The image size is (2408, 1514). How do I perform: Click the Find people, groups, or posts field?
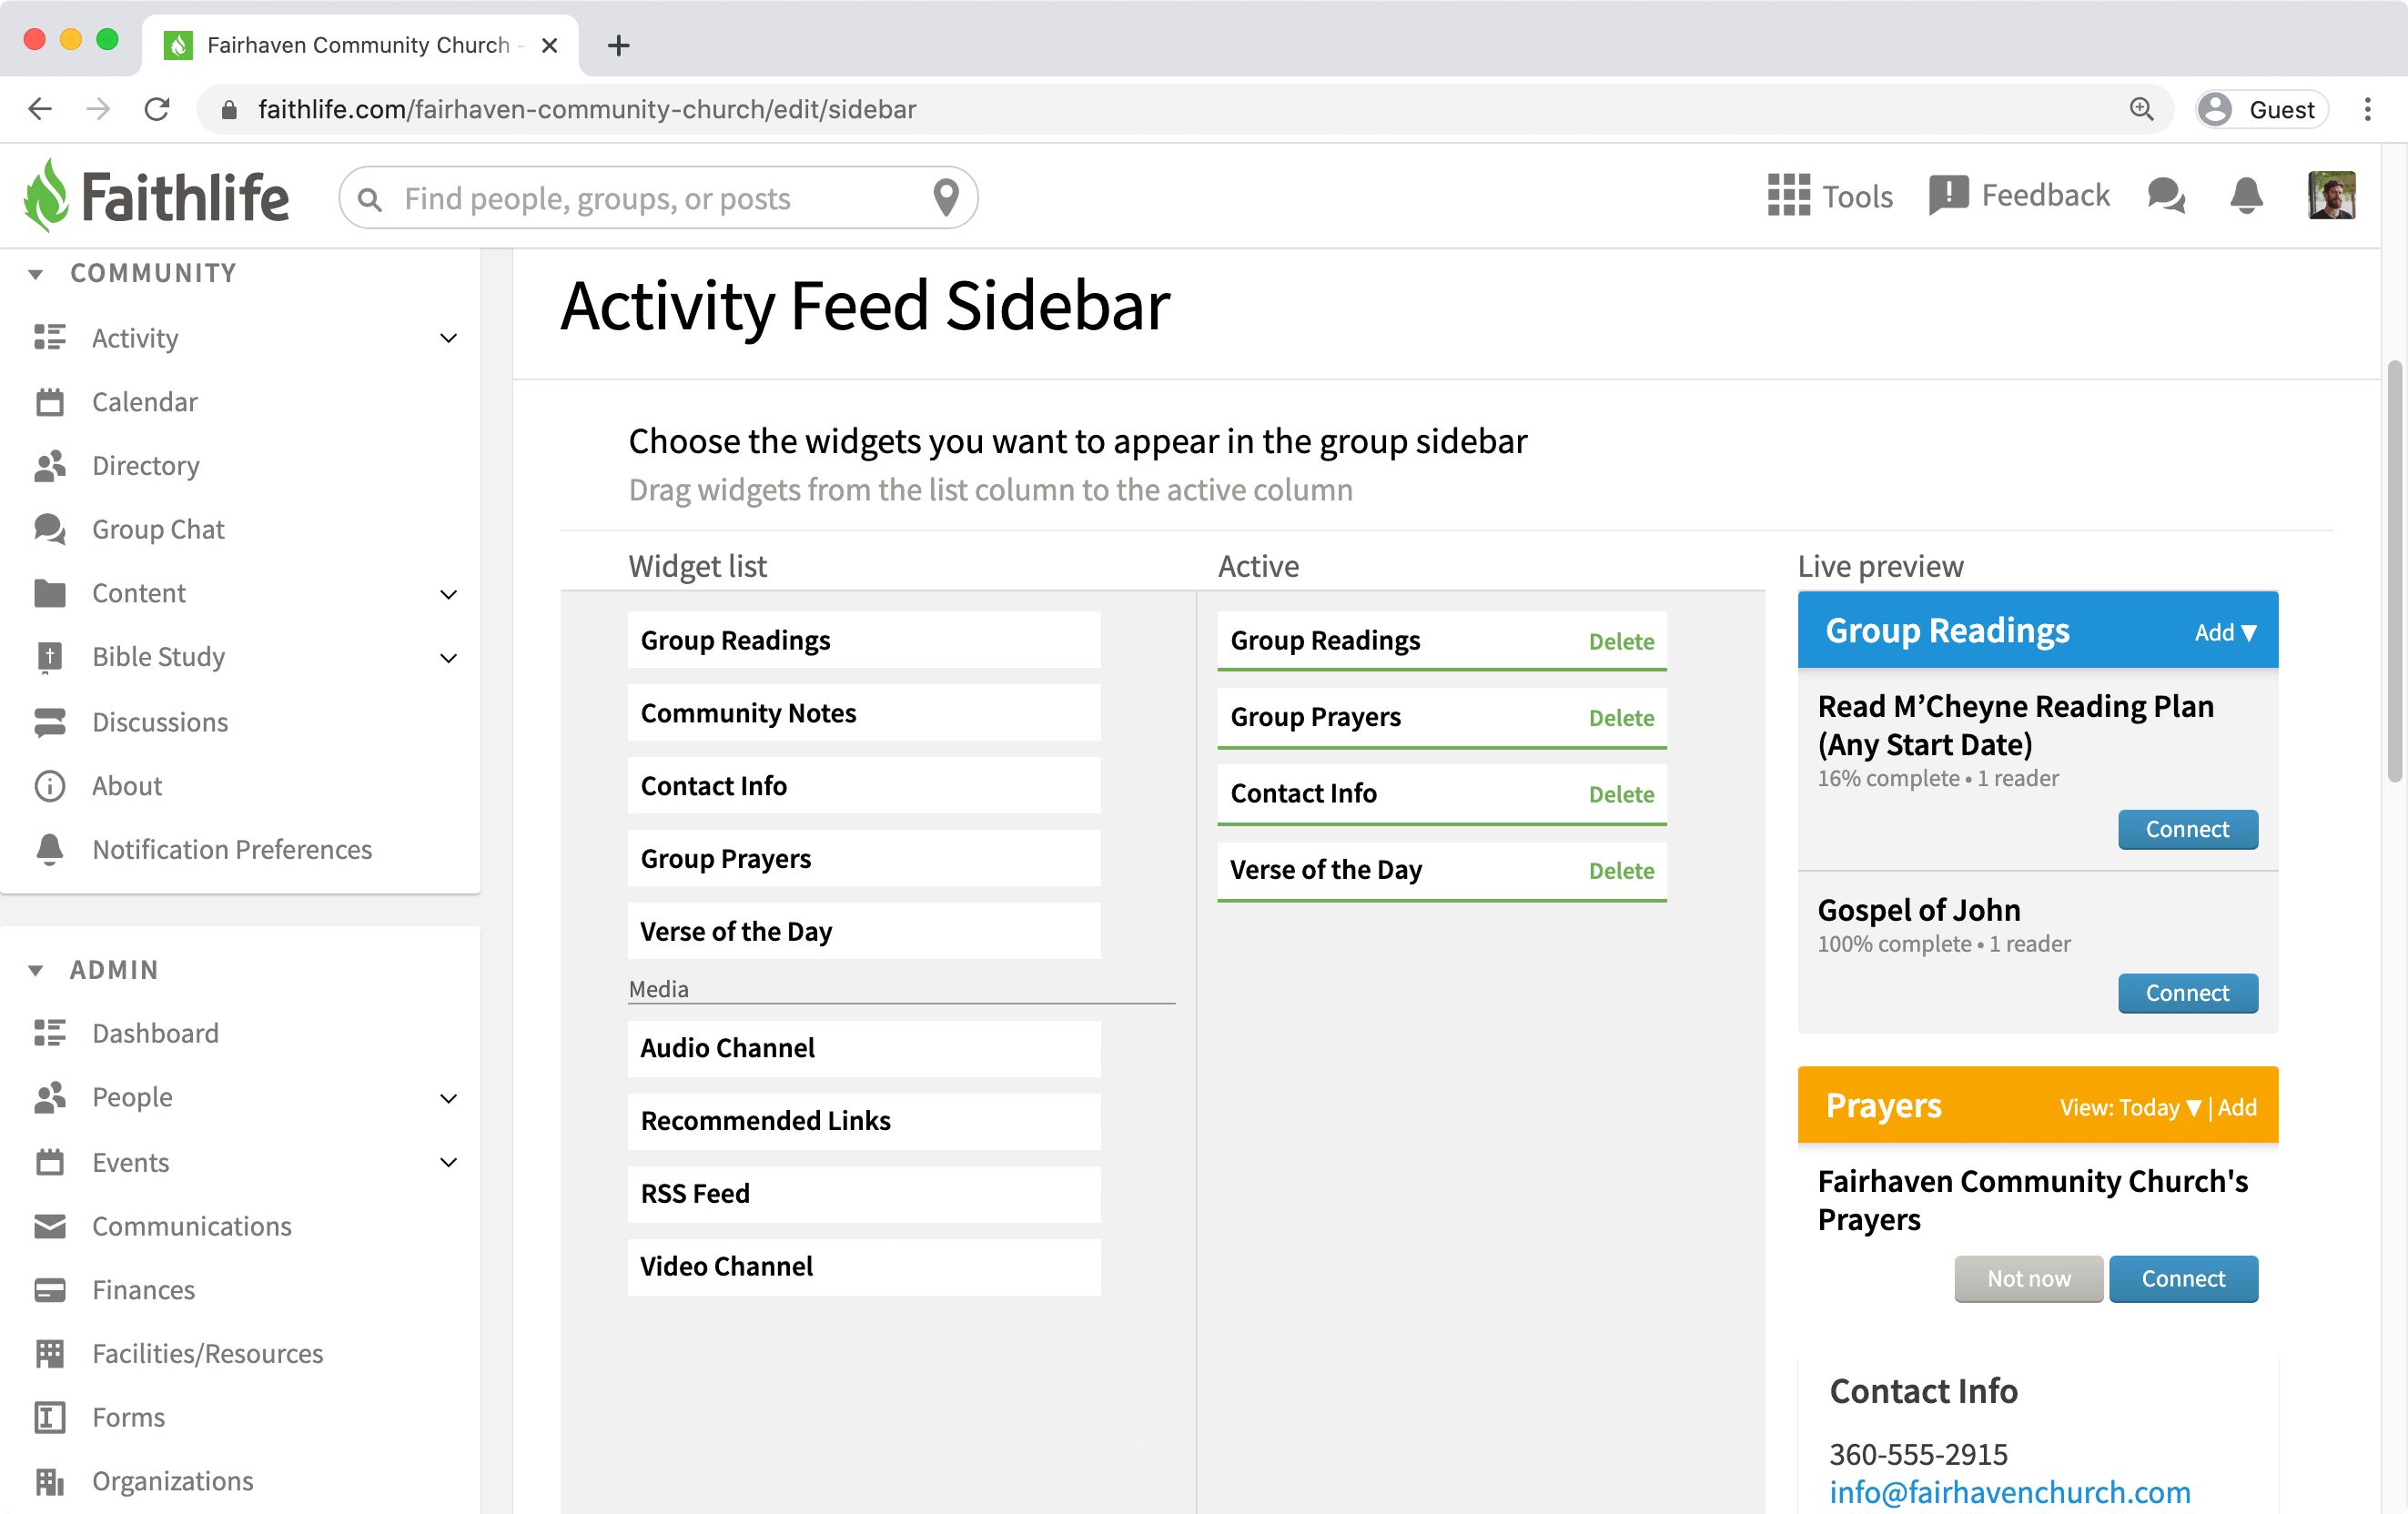[658, 198]
